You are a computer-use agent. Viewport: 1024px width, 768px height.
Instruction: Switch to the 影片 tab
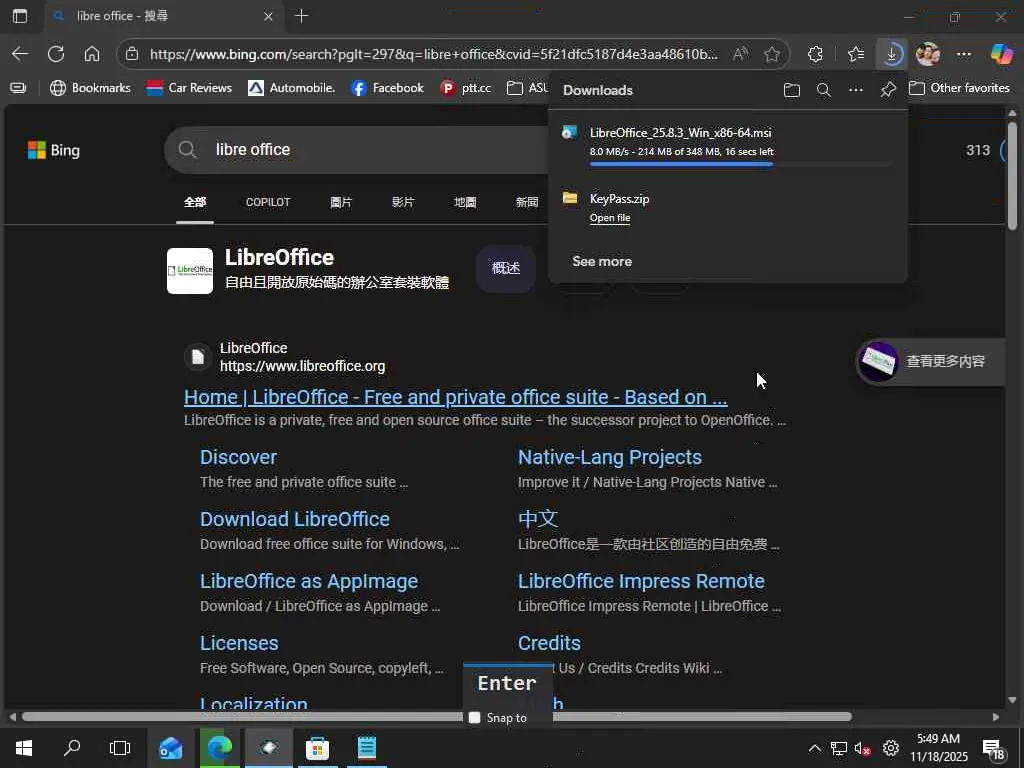(x=403, y=202)
